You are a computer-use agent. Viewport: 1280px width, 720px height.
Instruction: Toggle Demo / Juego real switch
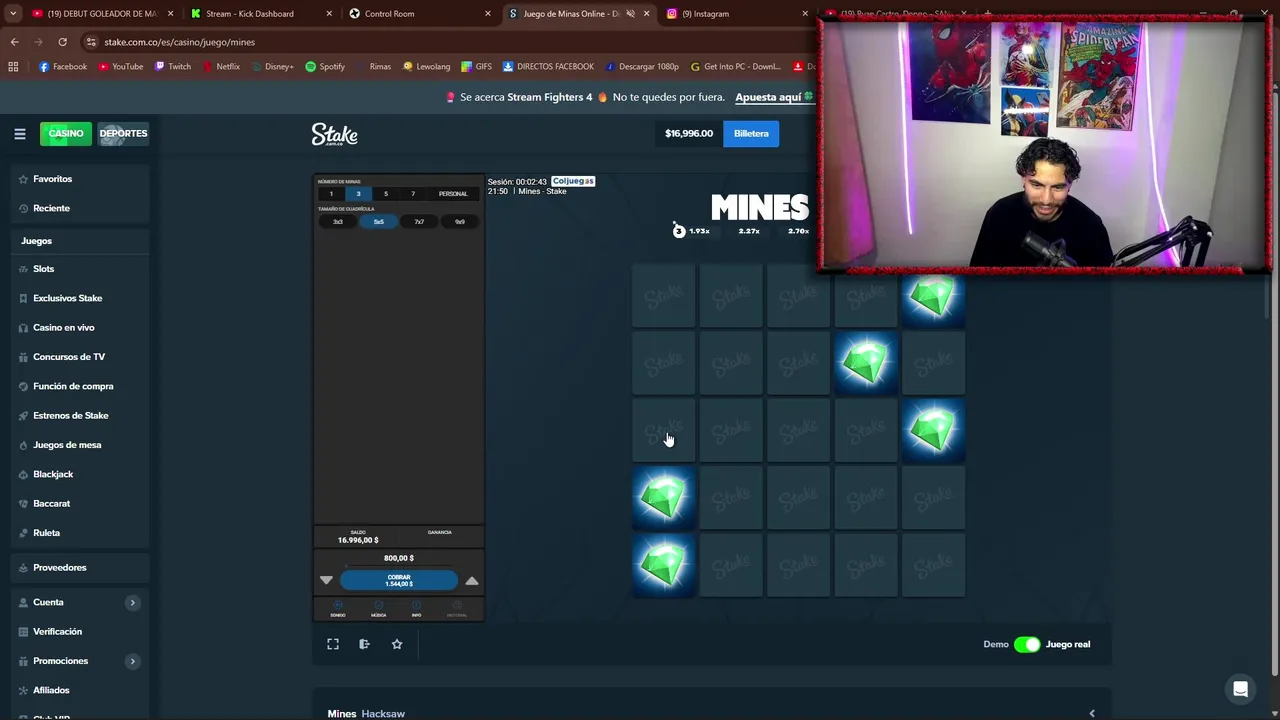[1027, 644]
